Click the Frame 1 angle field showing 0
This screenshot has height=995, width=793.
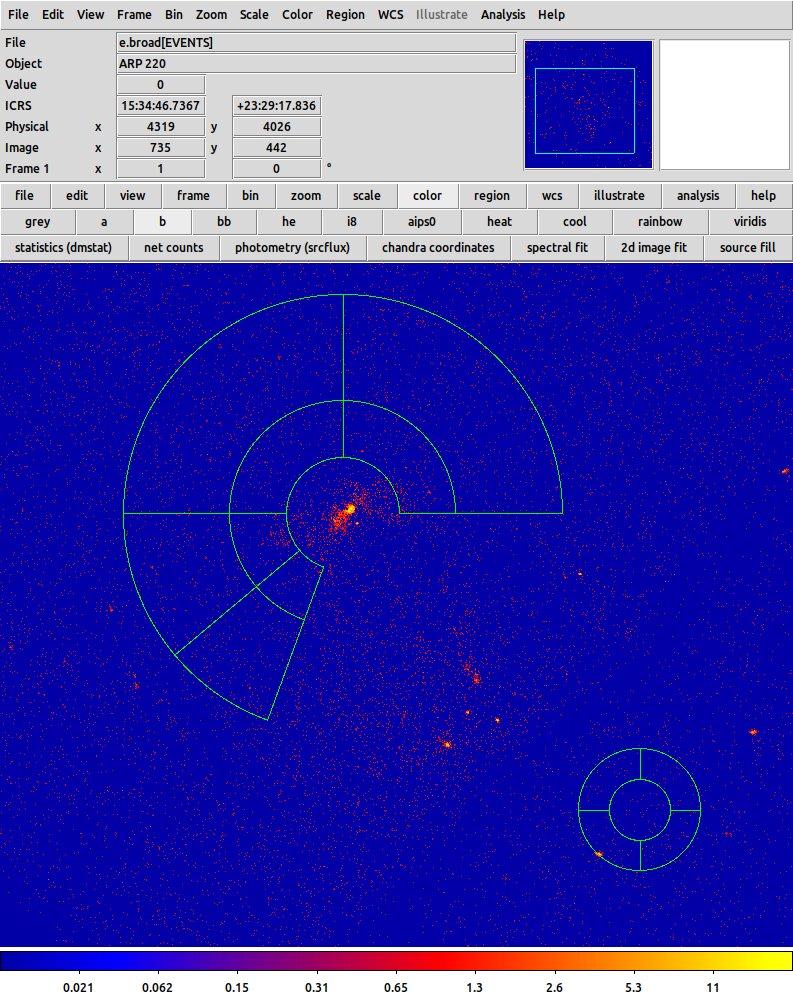coord(277,168)
